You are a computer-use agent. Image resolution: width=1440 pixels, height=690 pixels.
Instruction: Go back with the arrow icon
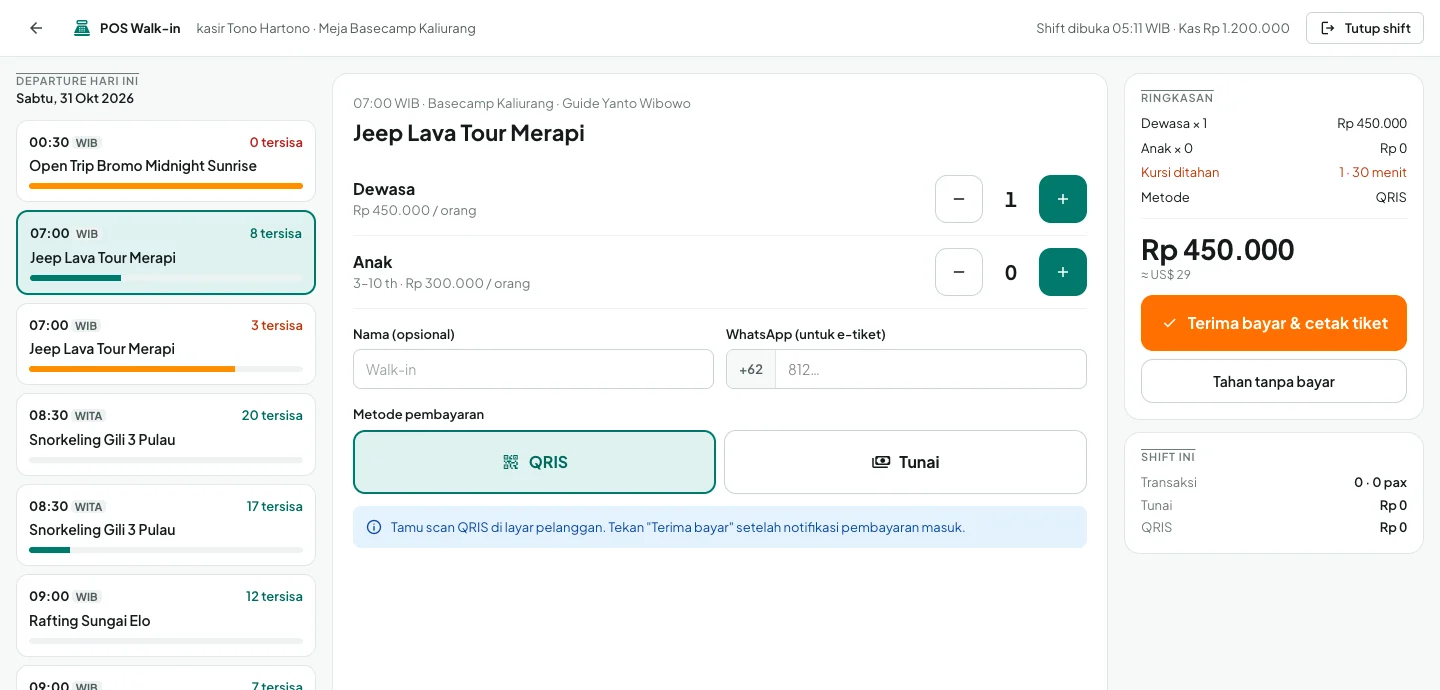tap(36, 28)
